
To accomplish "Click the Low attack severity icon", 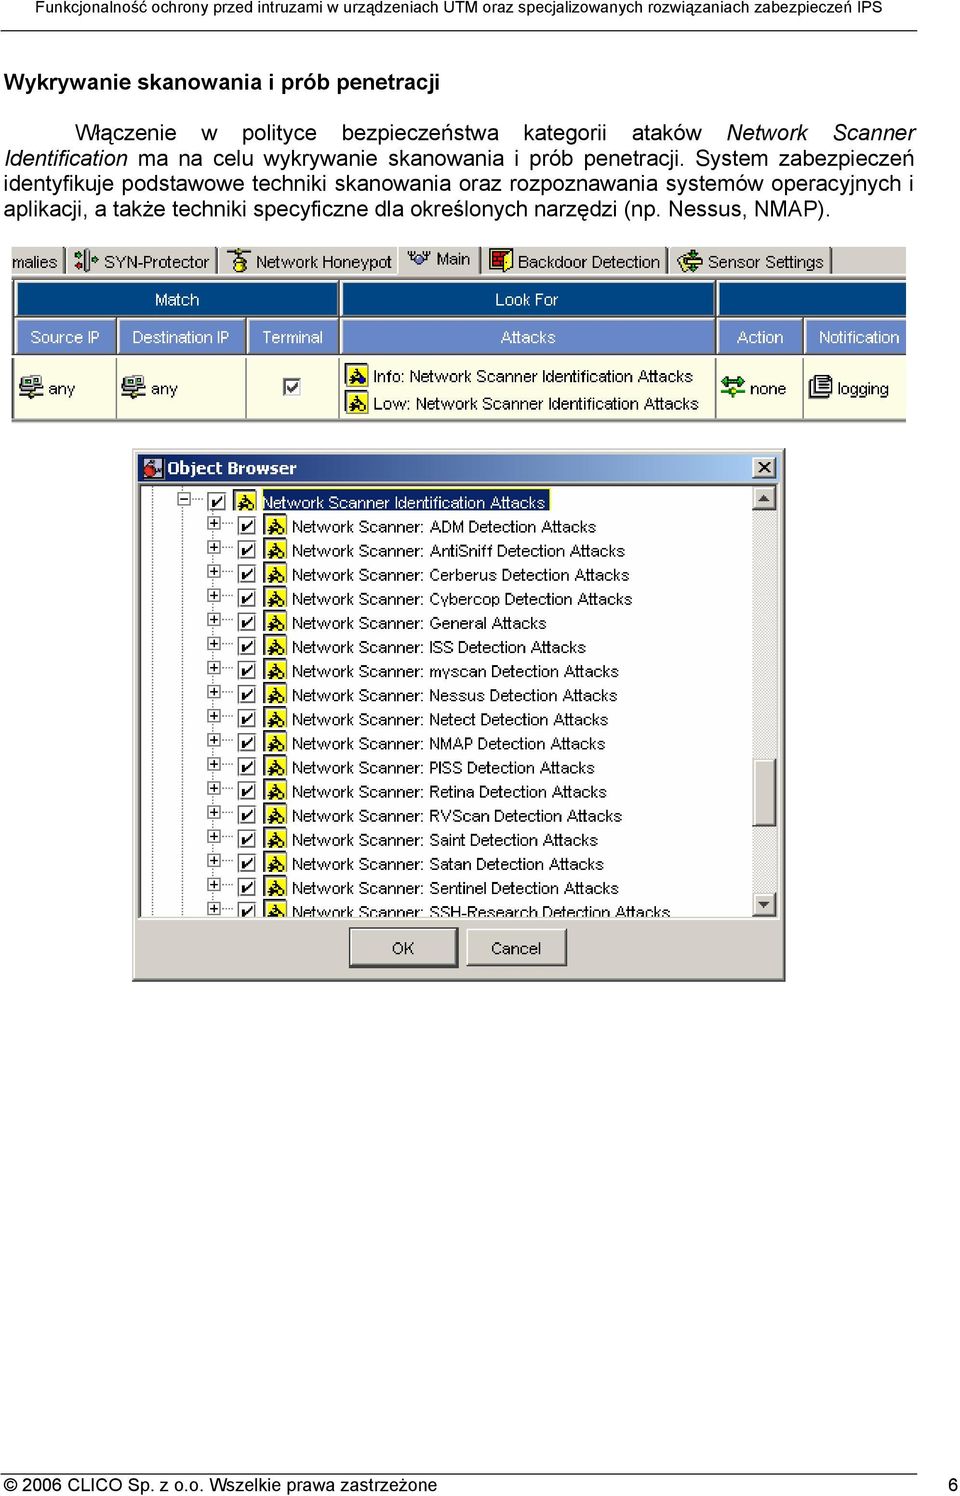I will pos(357,402).
